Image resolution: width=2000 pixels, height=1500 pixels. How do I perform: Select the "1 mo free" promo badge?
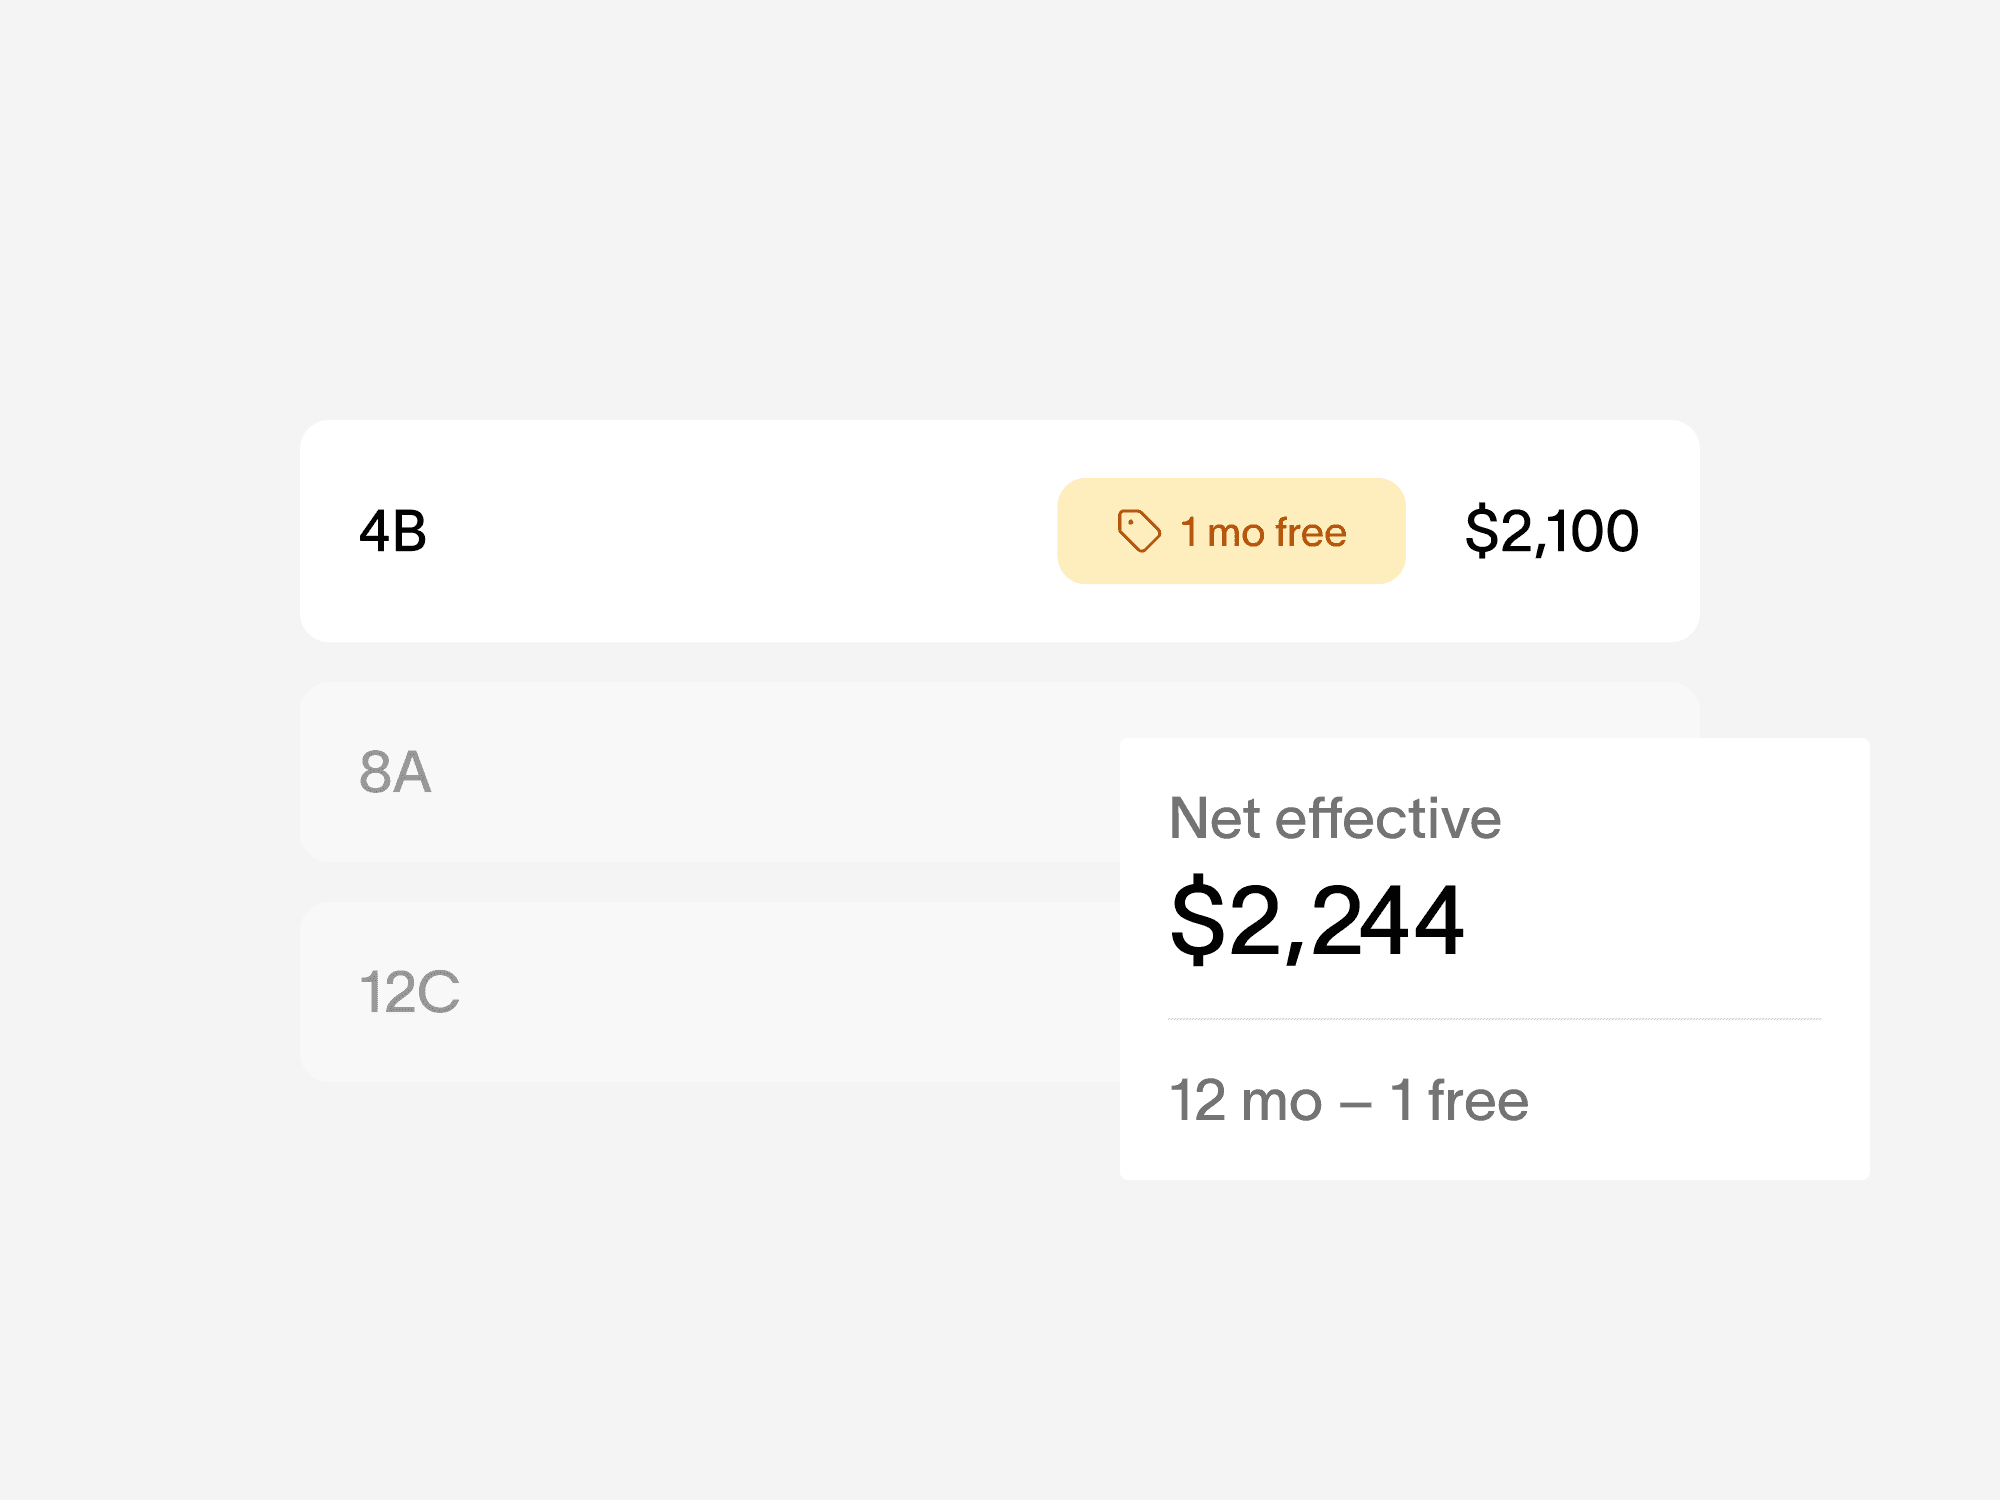pyautogui.click(x=1231, y=531)
